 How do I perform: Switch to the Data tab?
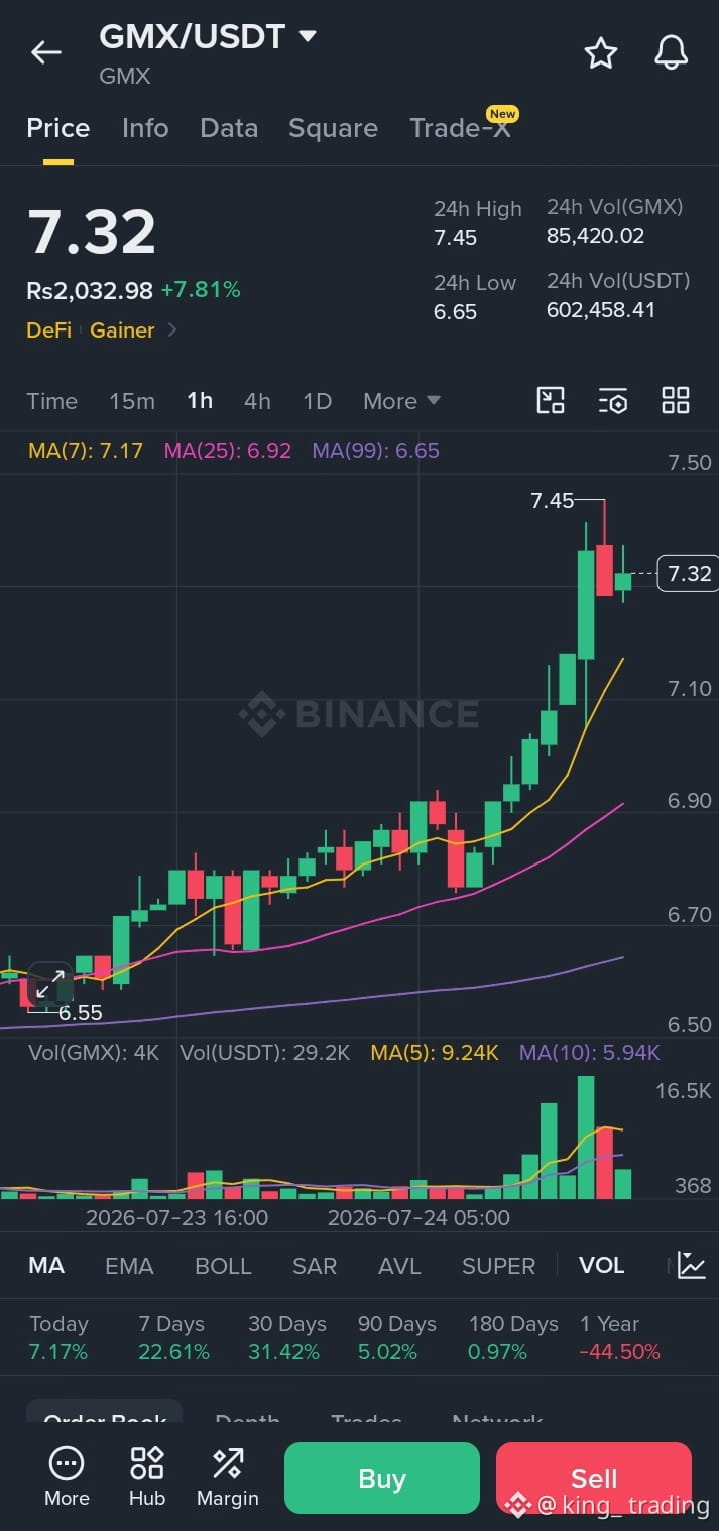click(x=229, y=128)
